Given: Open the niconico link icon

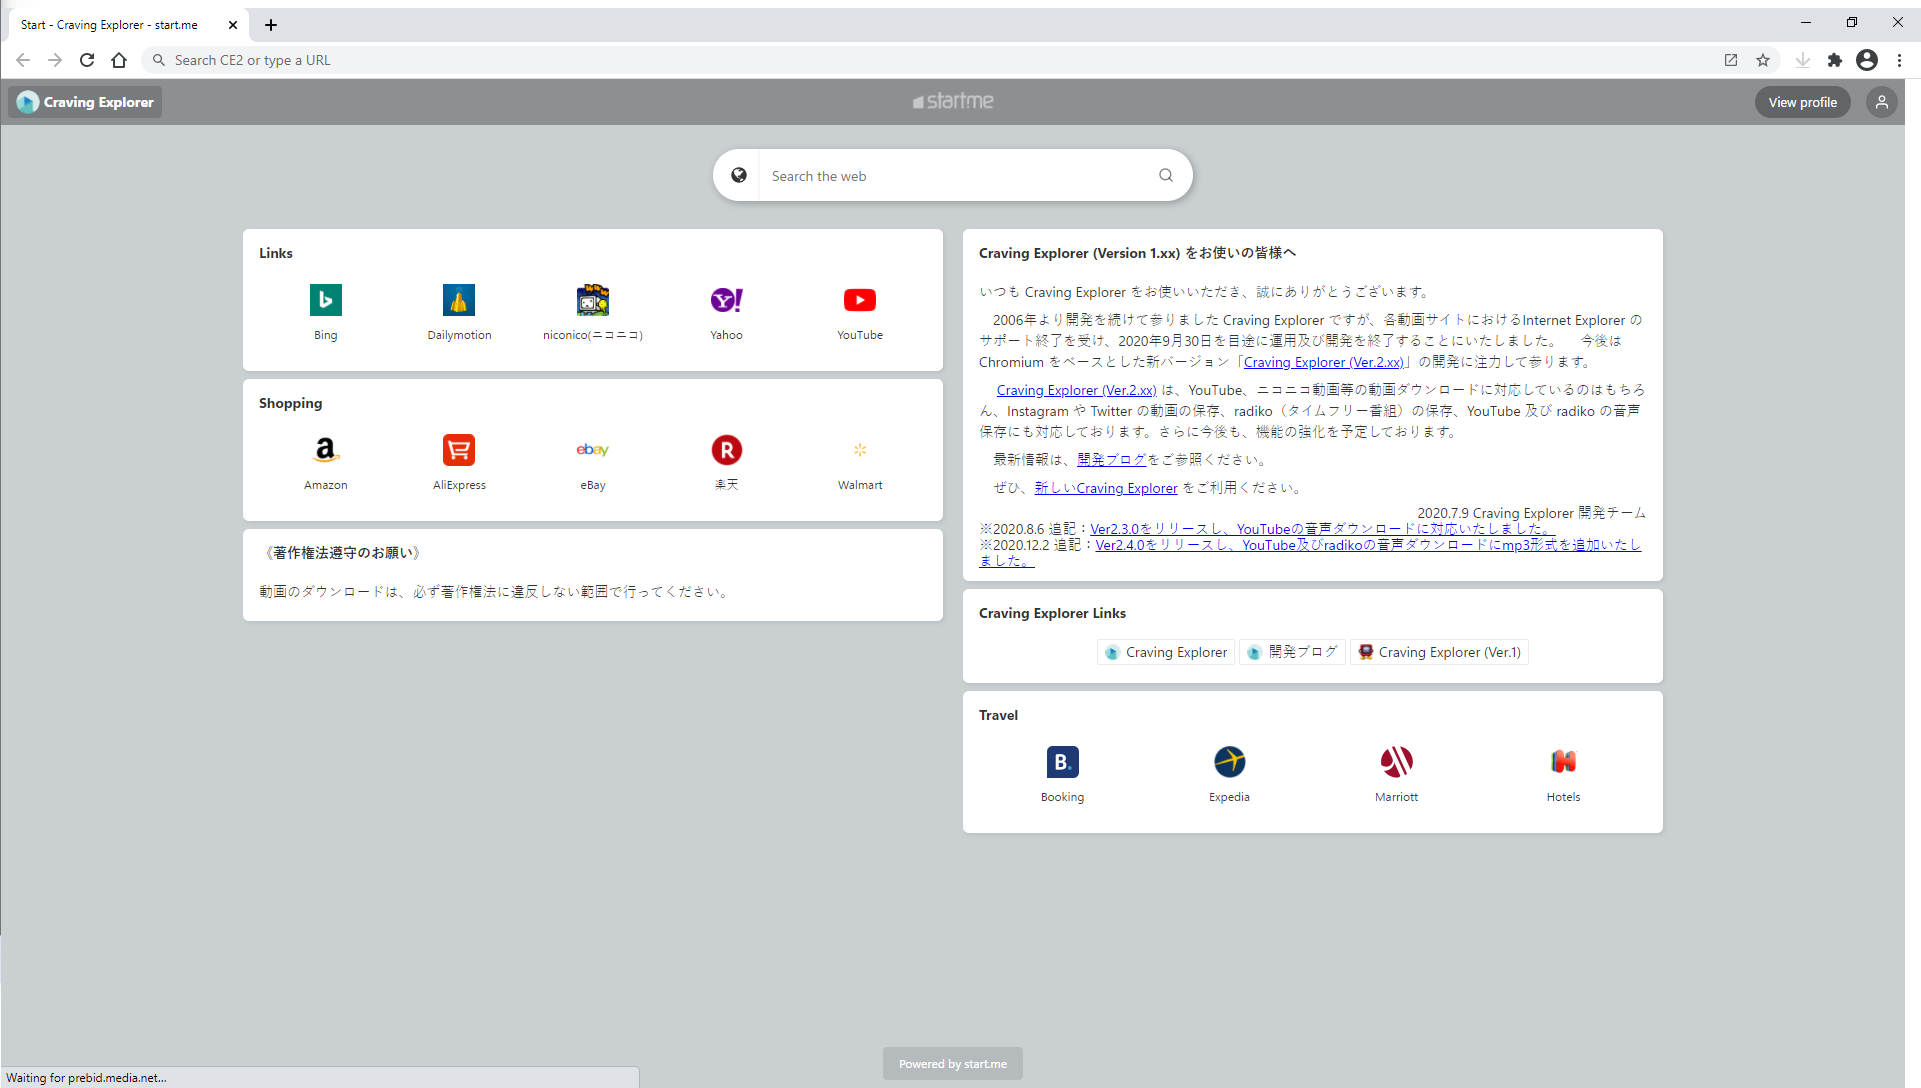Looking at the screenshot, I should point(593,300).
